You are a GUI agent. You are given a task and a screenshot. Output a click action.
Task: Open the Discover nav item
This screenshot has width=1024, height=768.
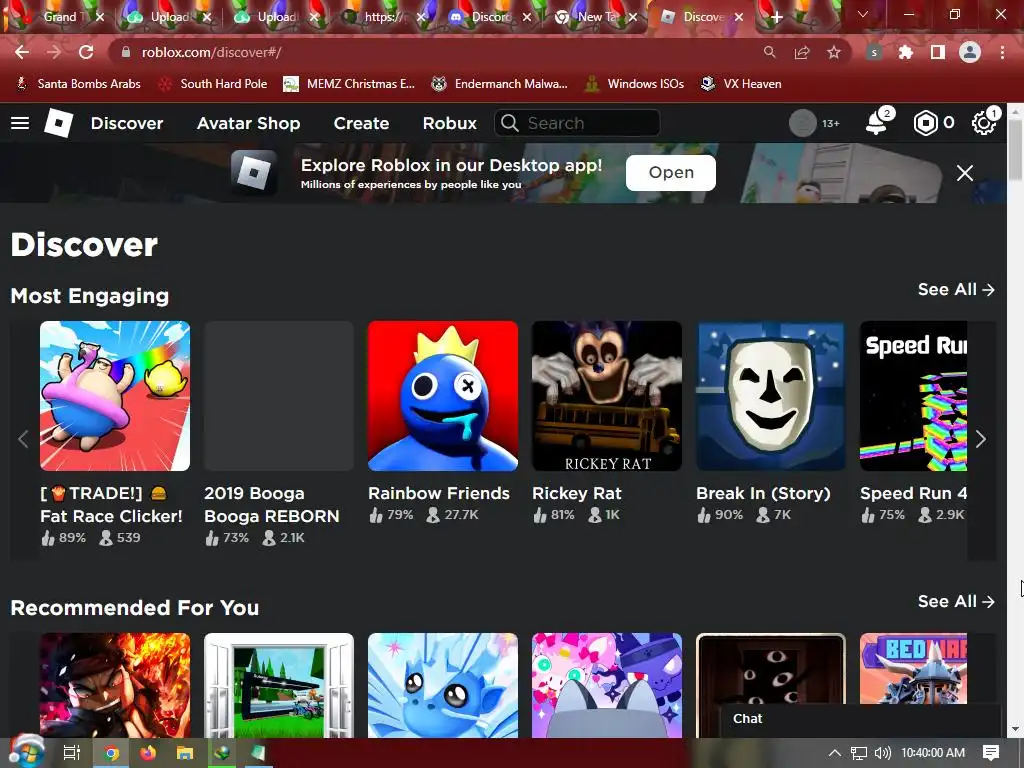(127, 123)
